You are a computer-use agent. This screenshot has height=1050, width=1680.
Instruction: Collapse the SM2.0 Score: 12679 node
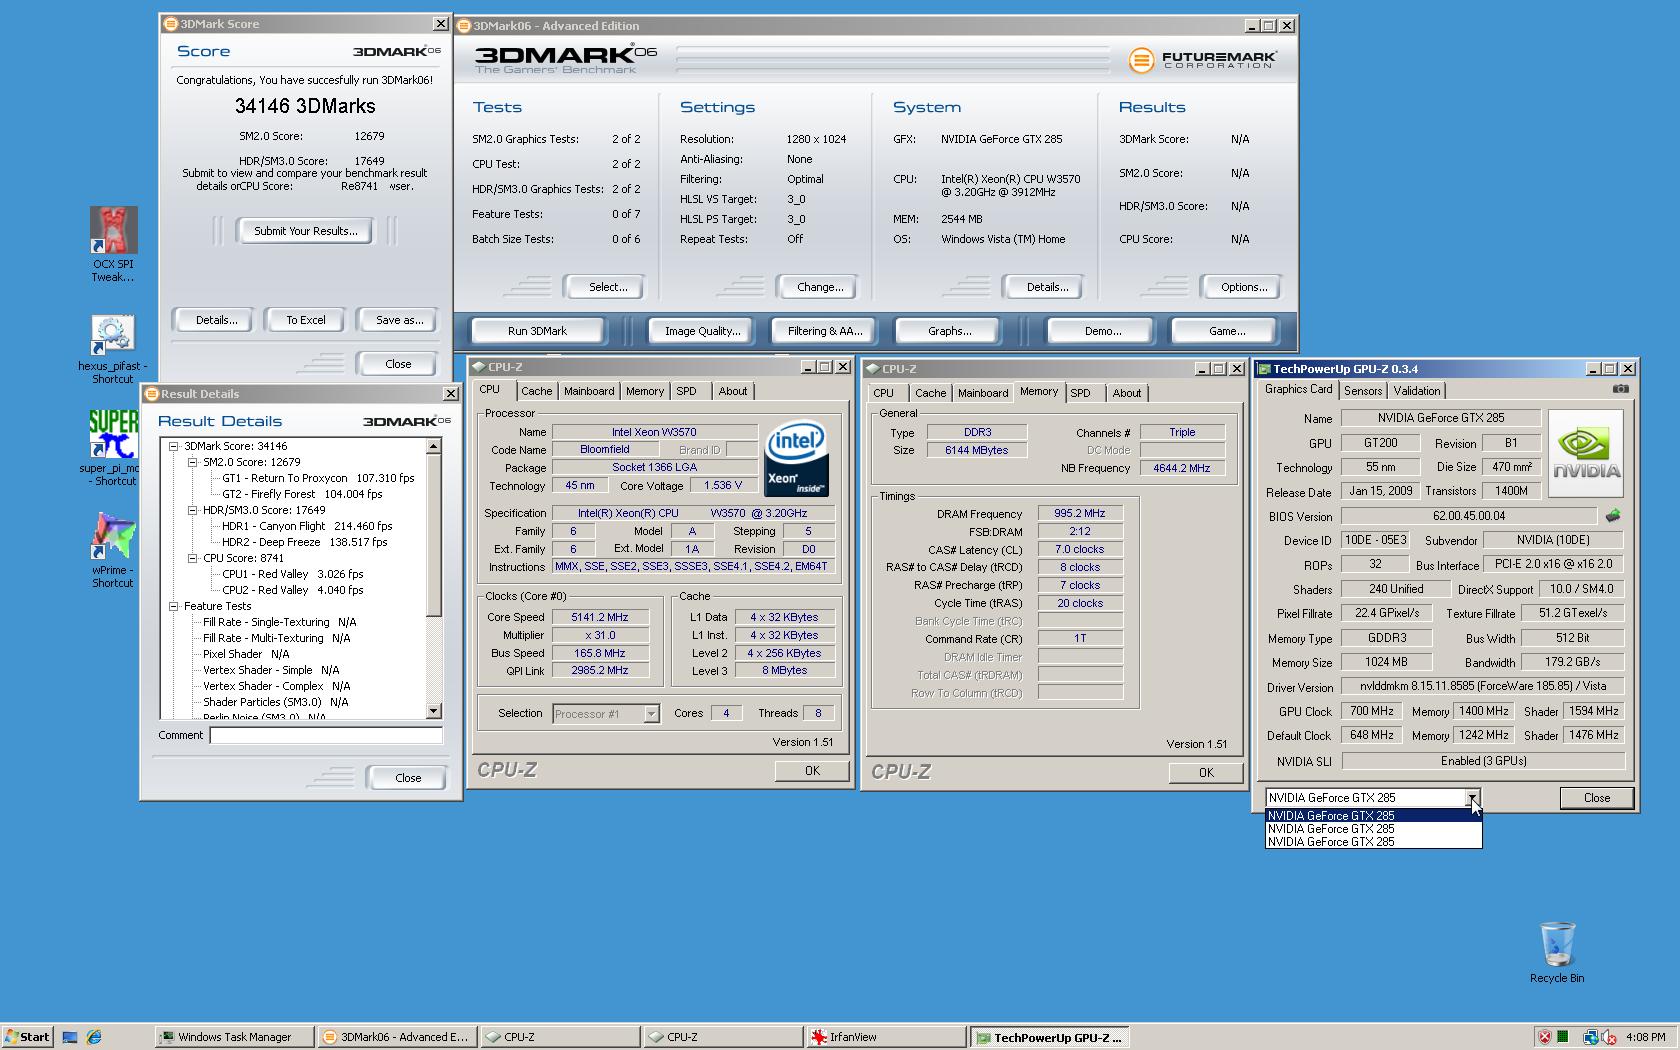point(192,462)
